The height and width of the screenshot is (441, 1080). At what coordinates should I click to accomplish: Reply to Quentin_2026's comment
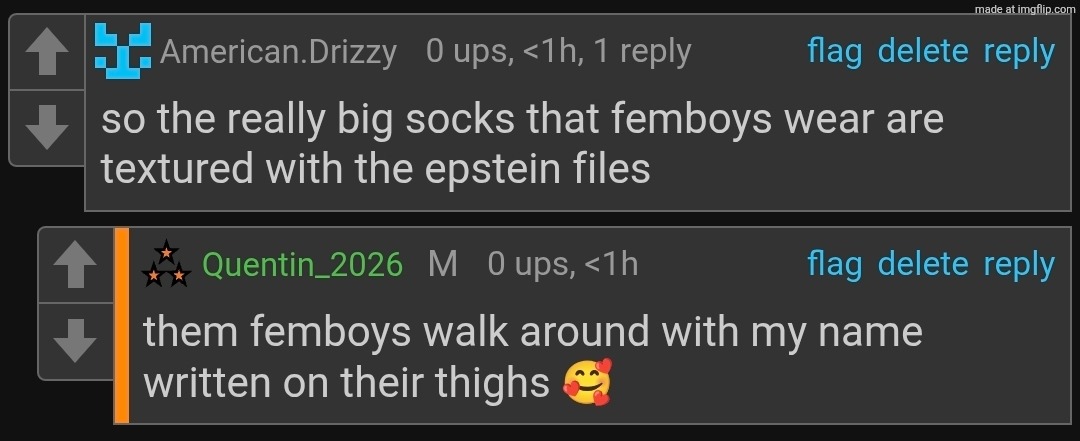tap(1019, 264)
